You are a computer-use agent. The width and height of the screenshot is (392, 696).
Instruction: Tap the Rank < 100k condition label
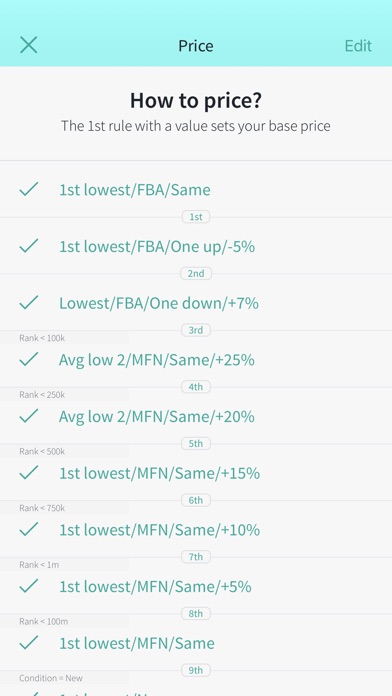coord(42,338)
